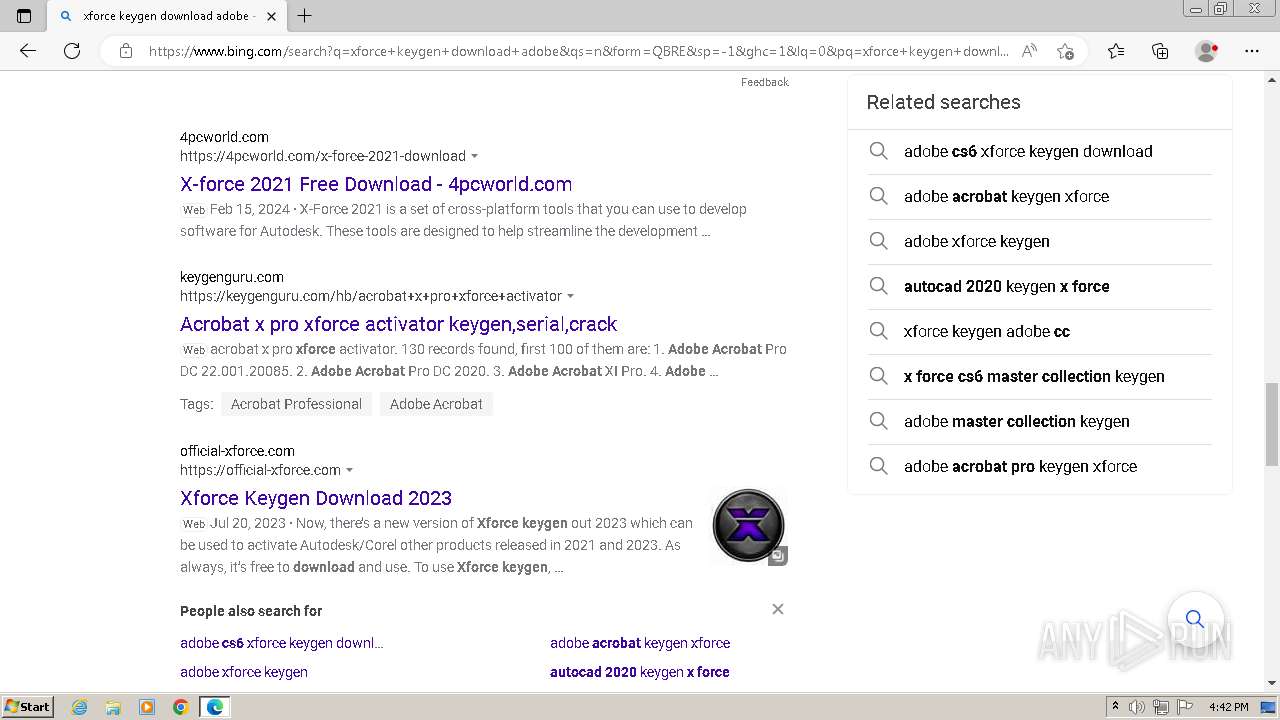The image size is (1280, 720).
Task: Open Acrobat x pro xforce activator result
Action: point(399,324)
